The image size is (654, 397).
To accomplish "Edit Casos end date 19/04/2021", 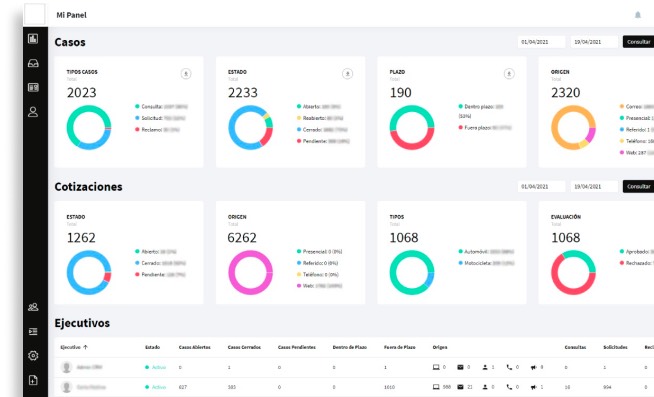I will [594, 42].
